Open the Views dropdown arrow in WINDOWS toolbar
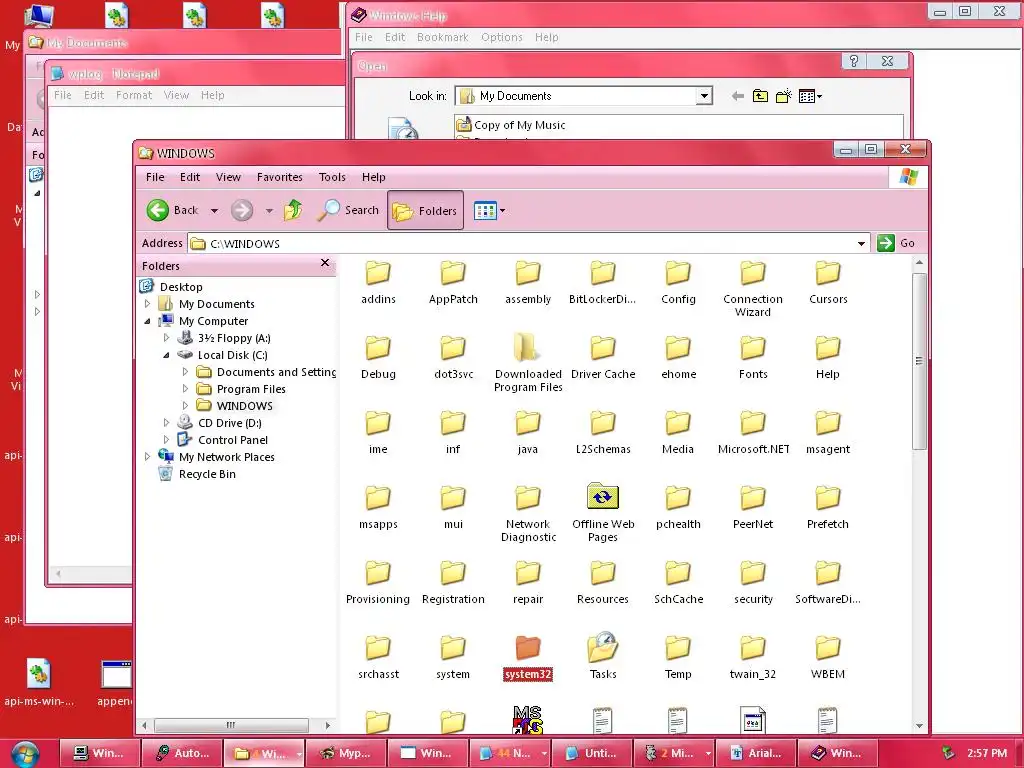Screen dimensions: 1024x768 pos(502,211)
